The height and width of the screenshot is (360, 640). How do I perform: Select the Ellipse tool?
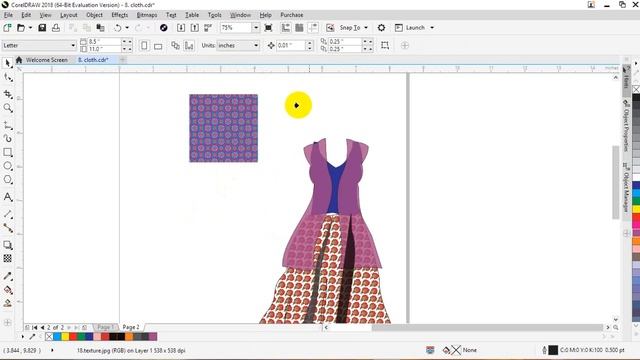7,166
